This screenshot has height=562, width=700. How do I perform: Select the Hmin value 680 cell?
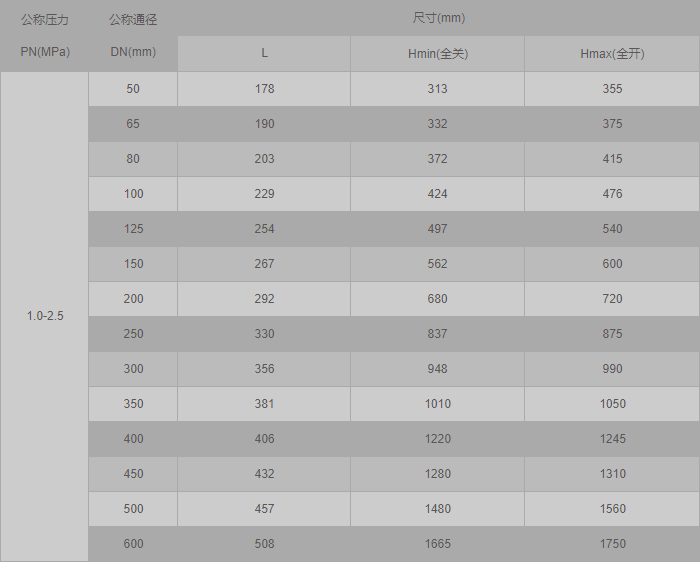coord(437,299)
